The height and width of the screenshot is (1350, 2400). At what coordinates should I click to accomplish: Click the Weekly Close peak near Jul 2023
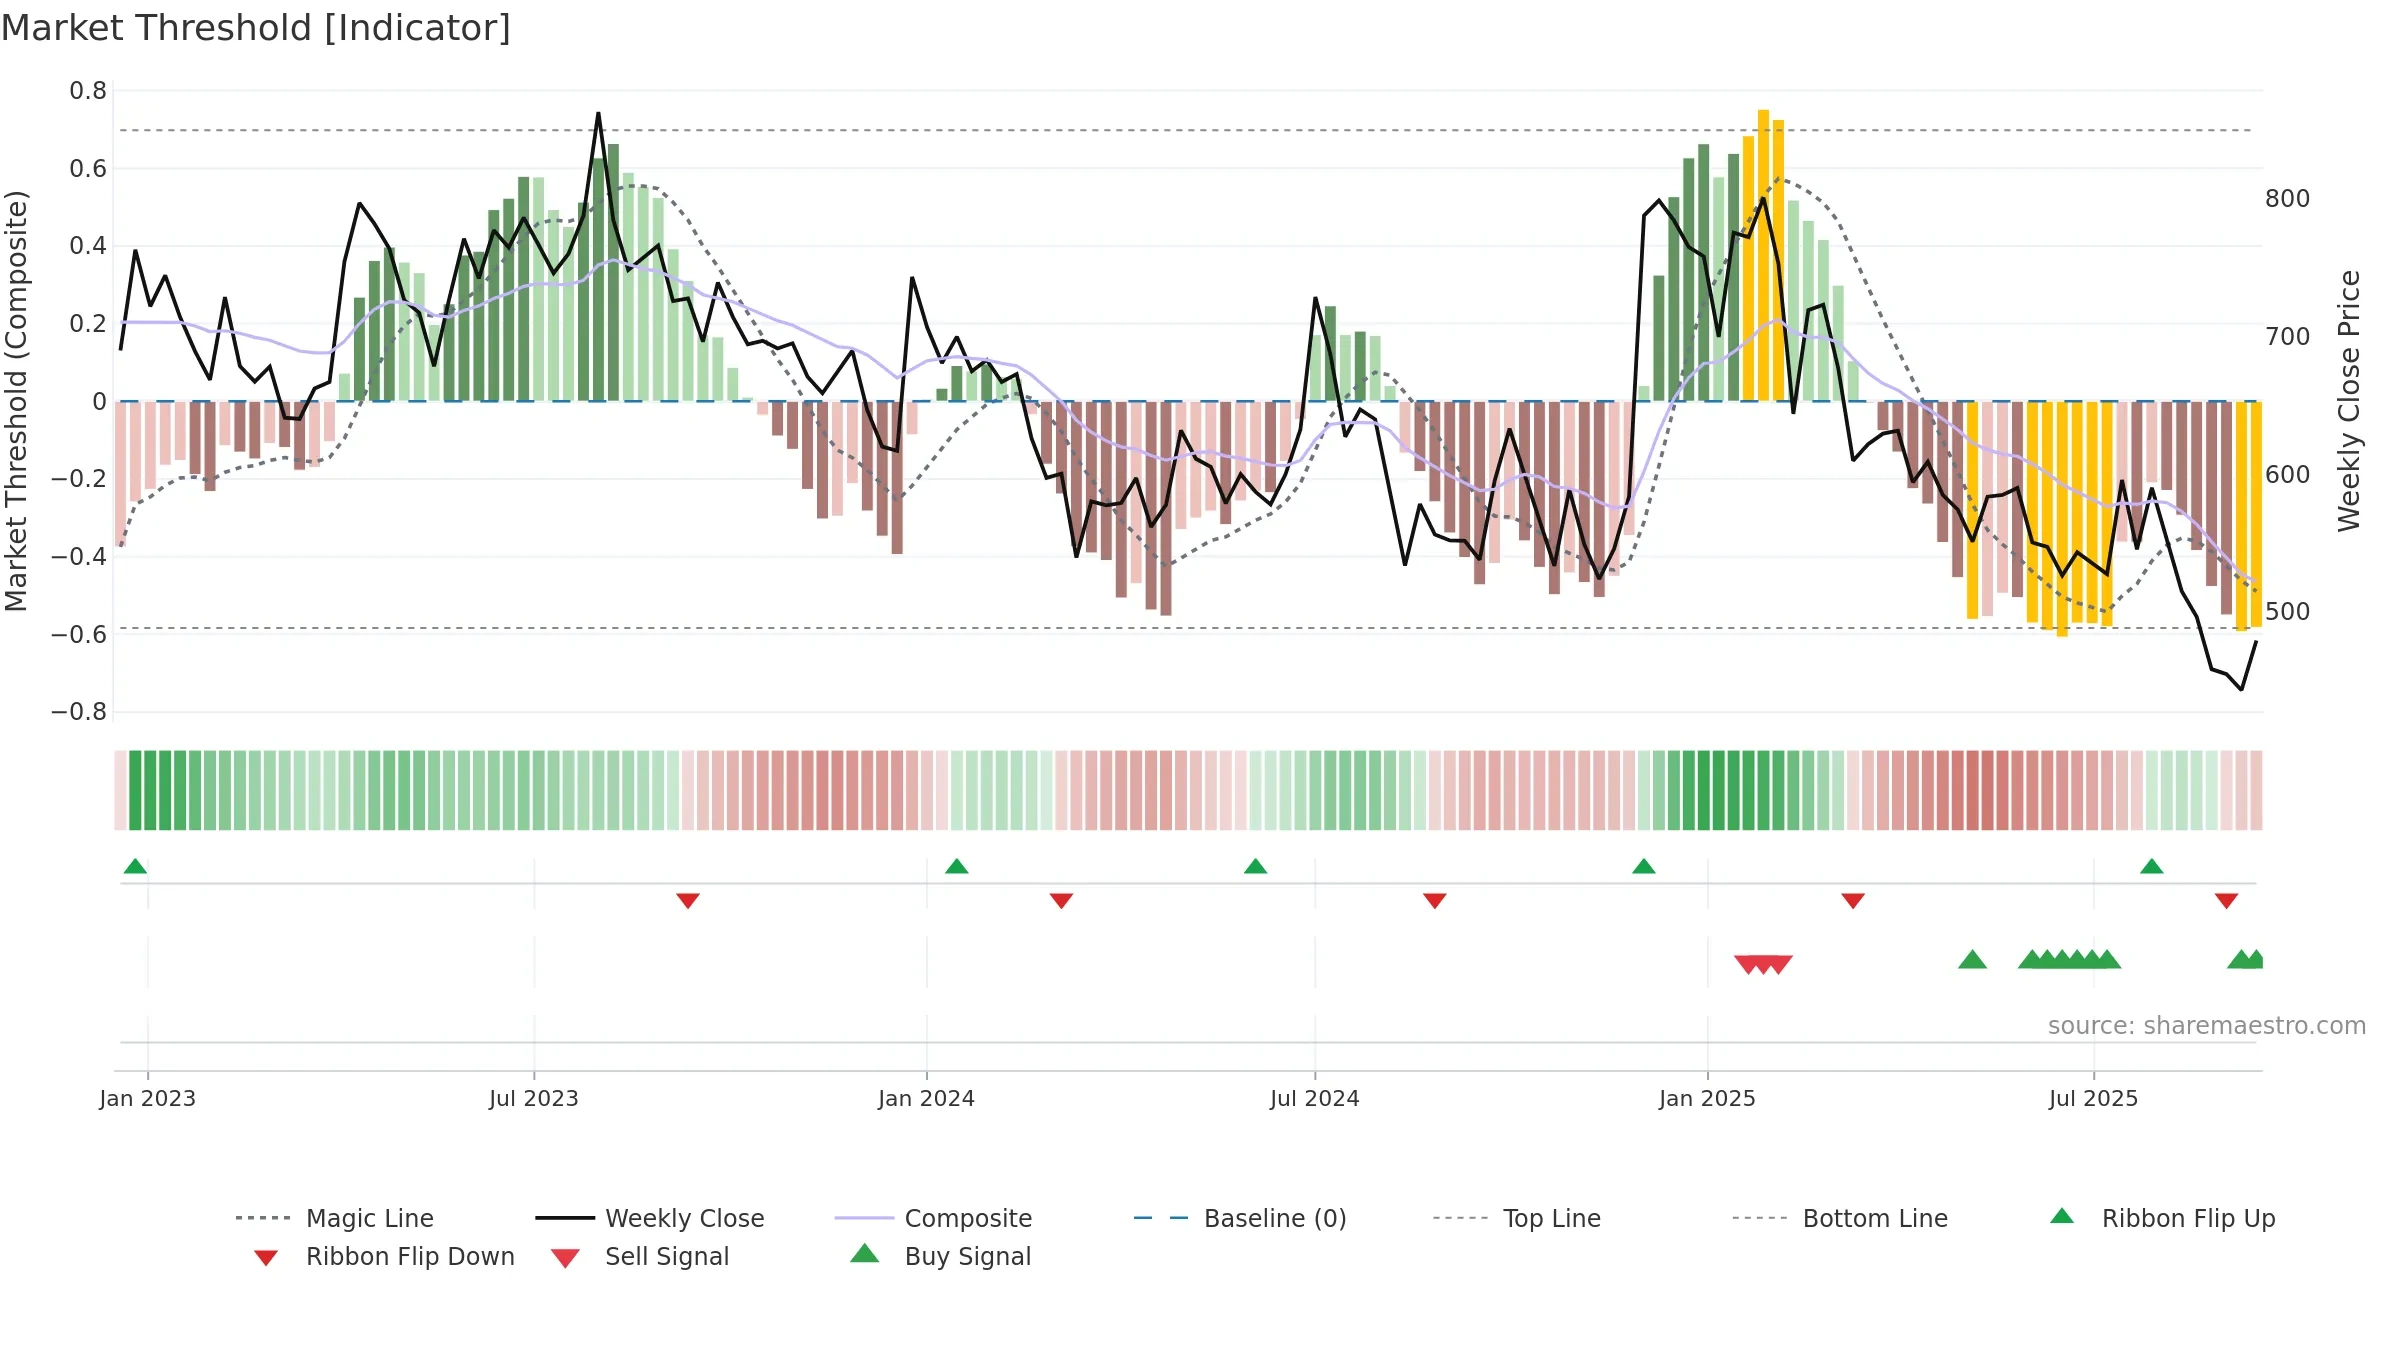(x=598, y=114)
